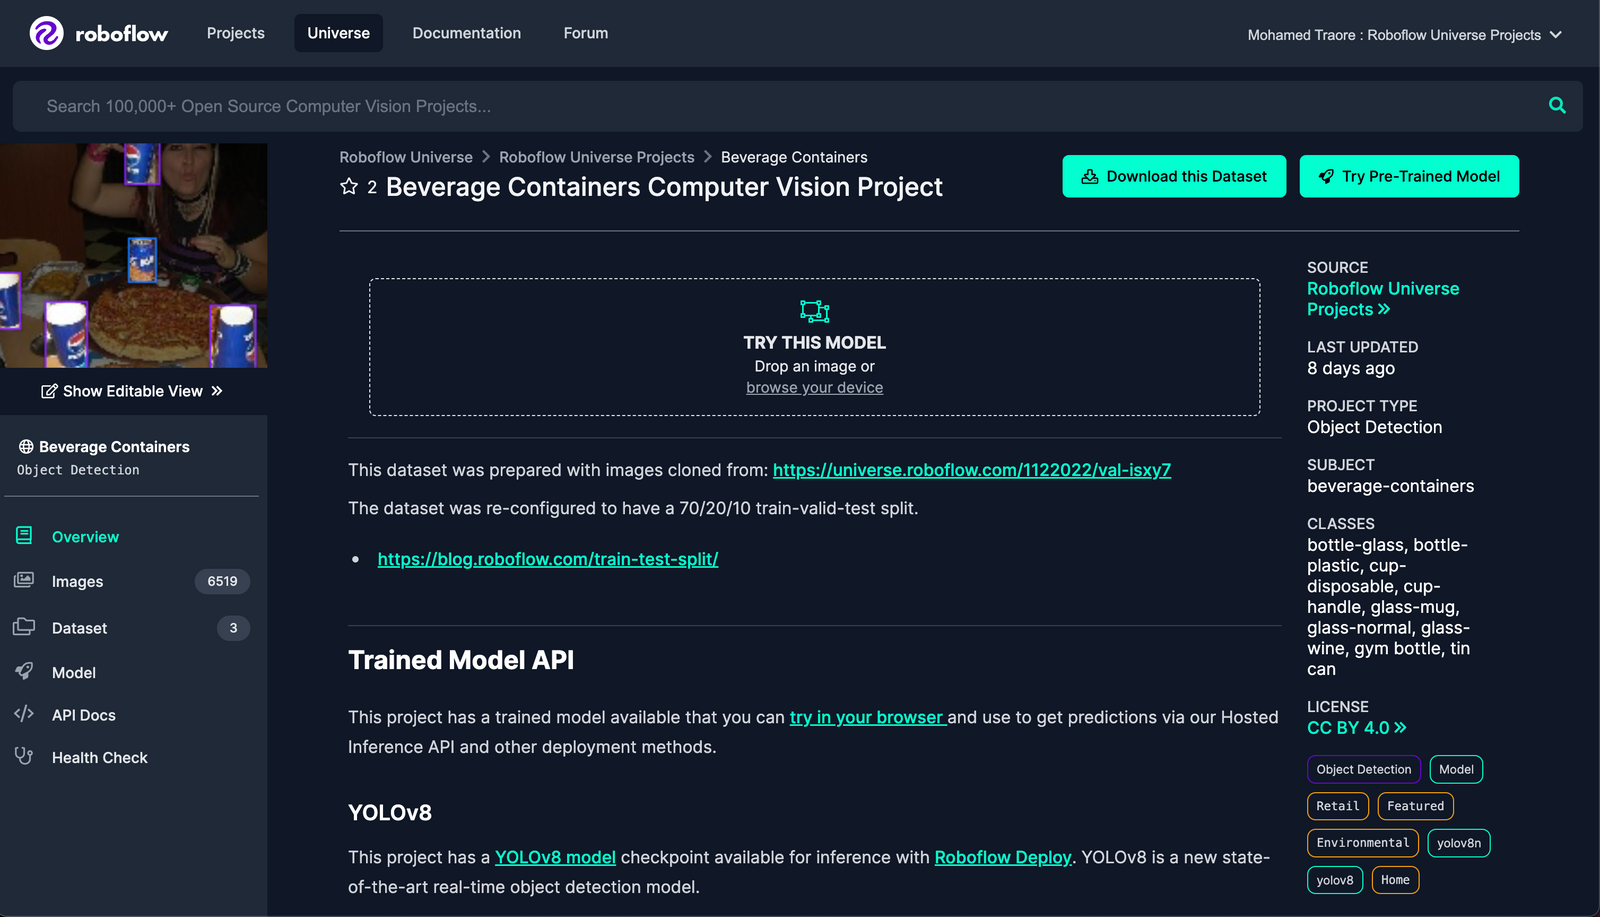This screenshot has width=1600, height=917.
Task: Select the Retail tag swatch
Action: (1337, 805)
